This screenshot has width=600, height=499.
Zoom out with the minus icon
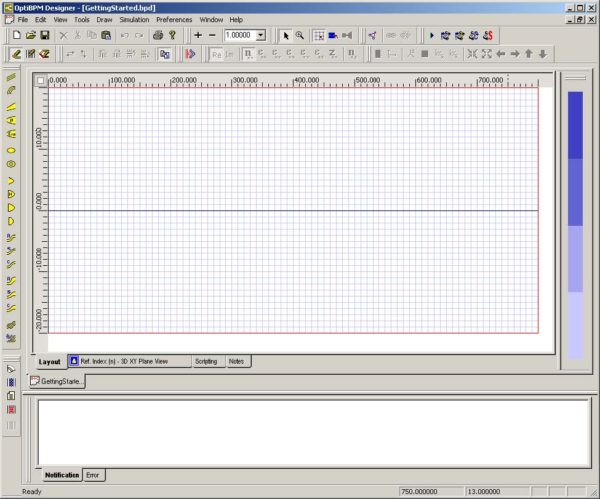click(x=212, y=35)
